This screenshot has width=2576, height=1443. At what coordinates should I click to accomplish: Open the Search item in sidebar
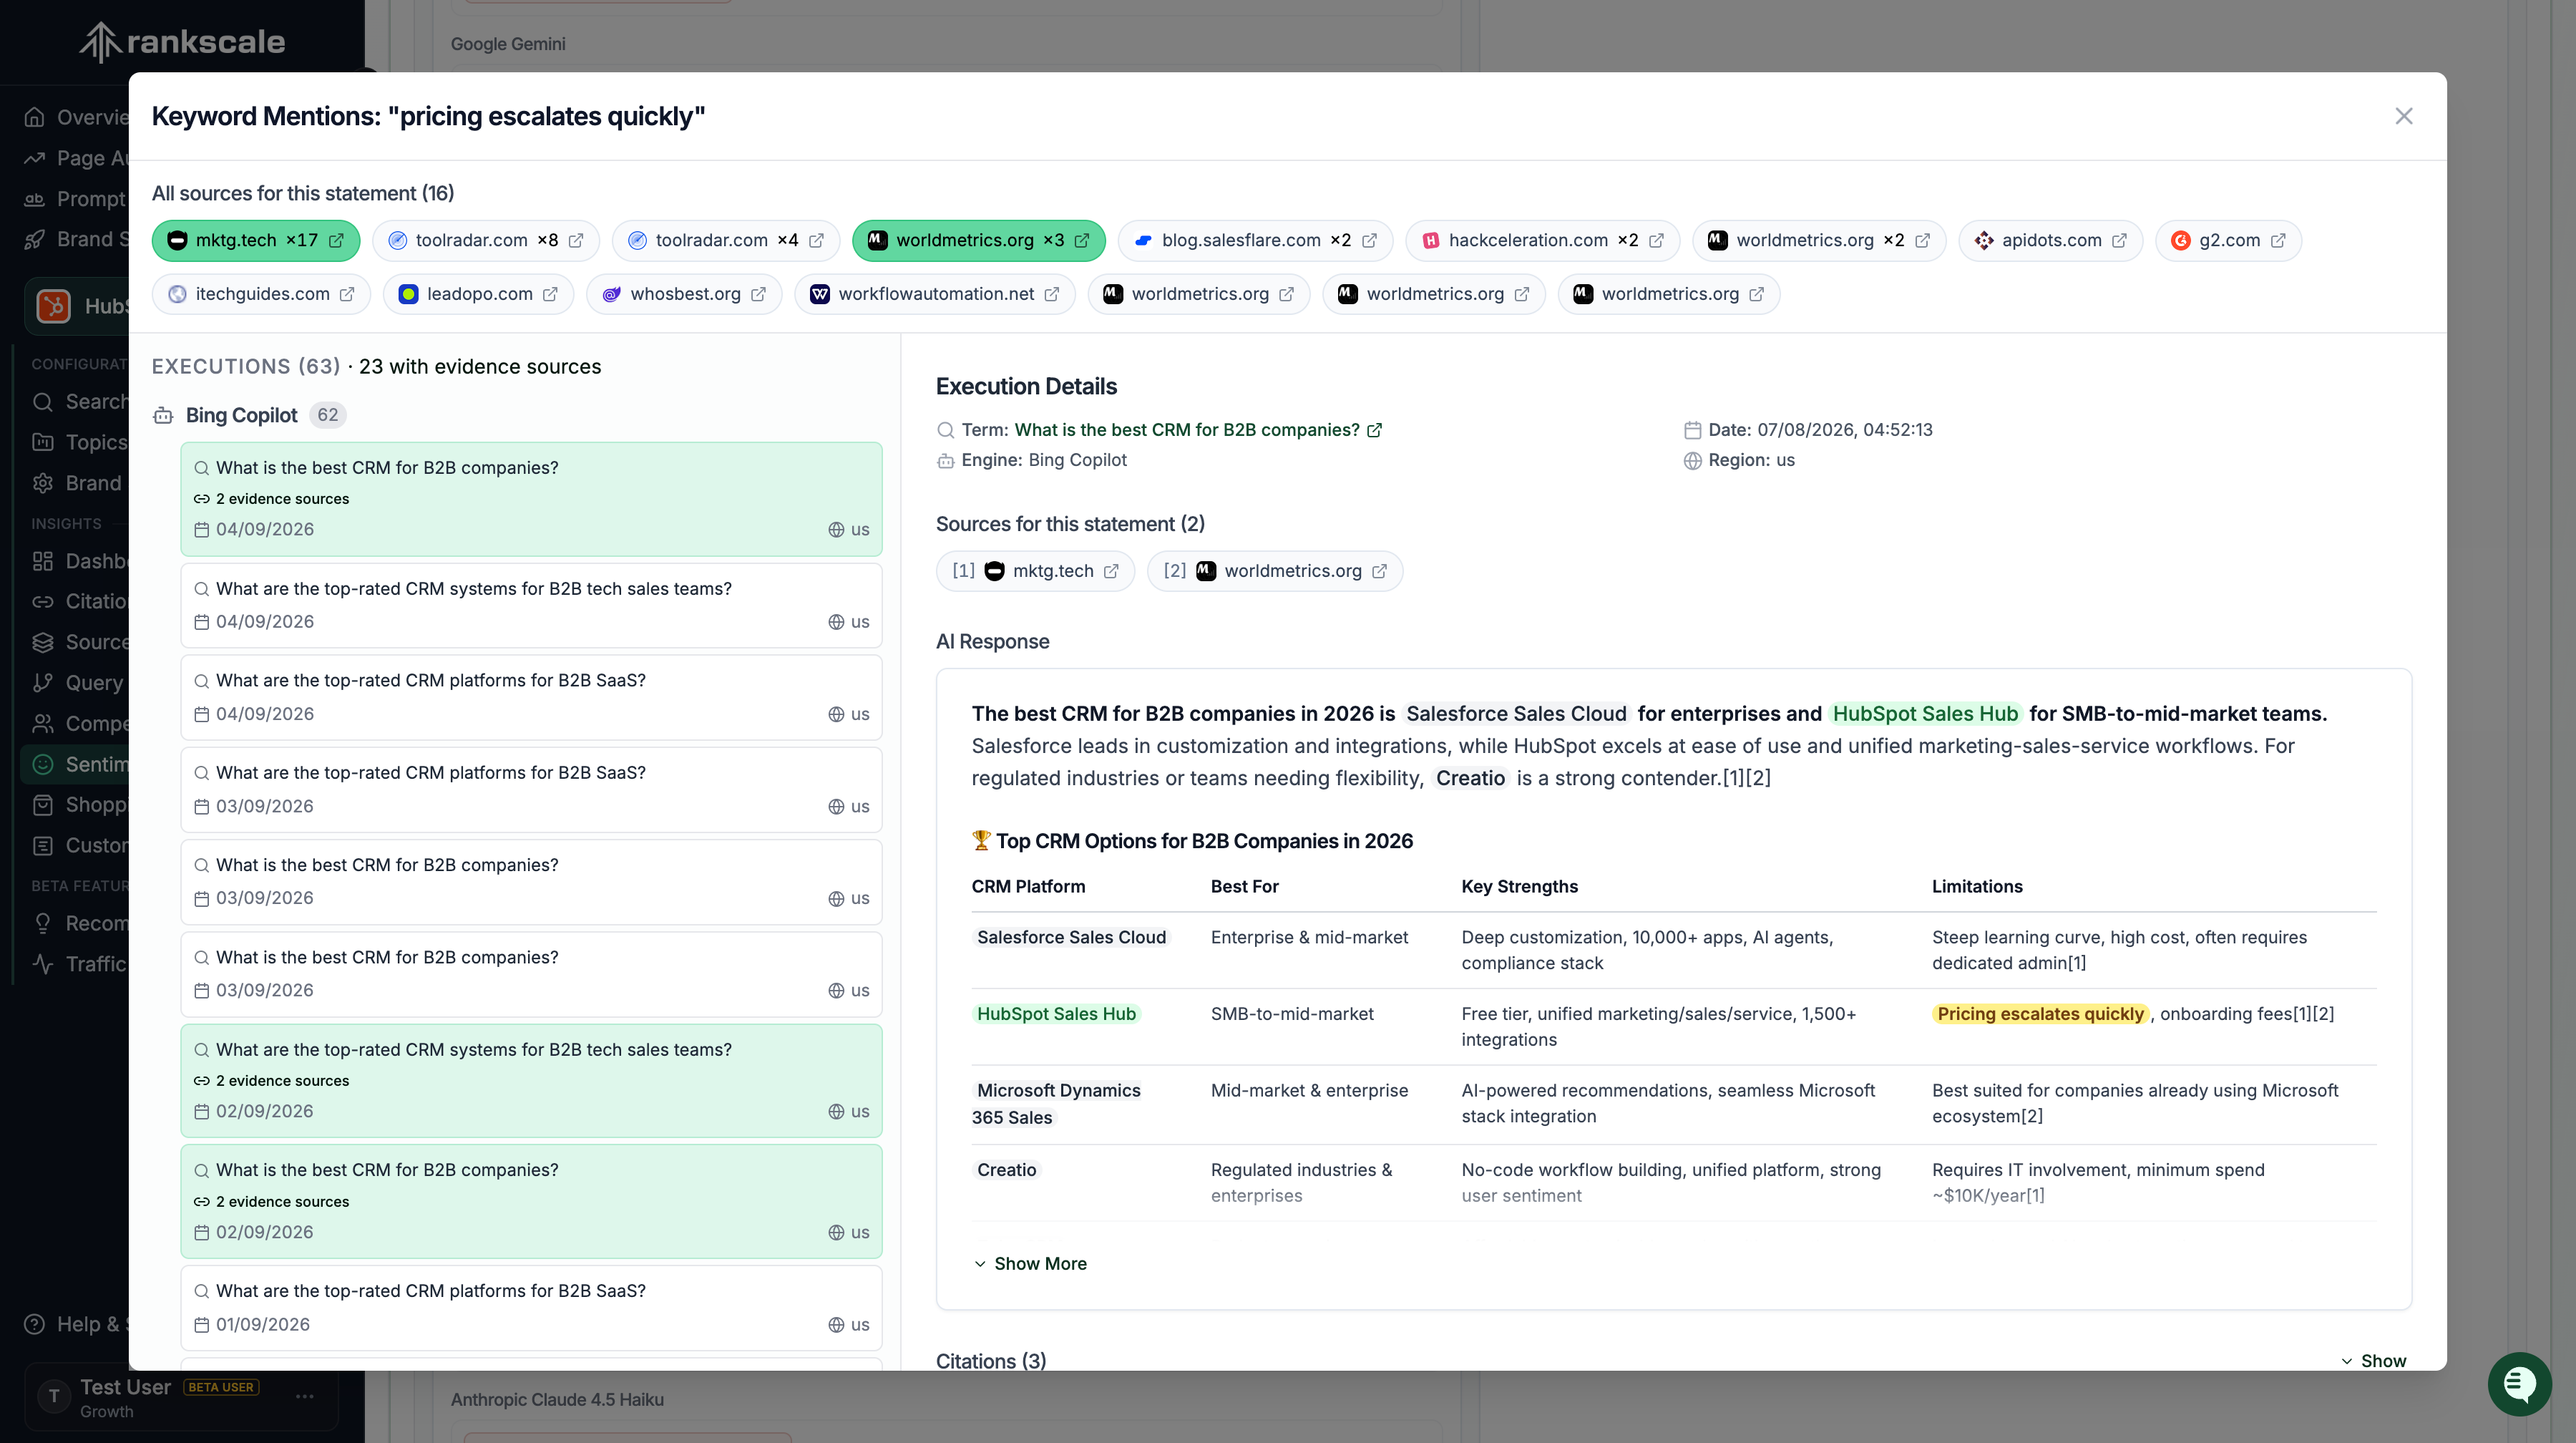click(80, 402)
